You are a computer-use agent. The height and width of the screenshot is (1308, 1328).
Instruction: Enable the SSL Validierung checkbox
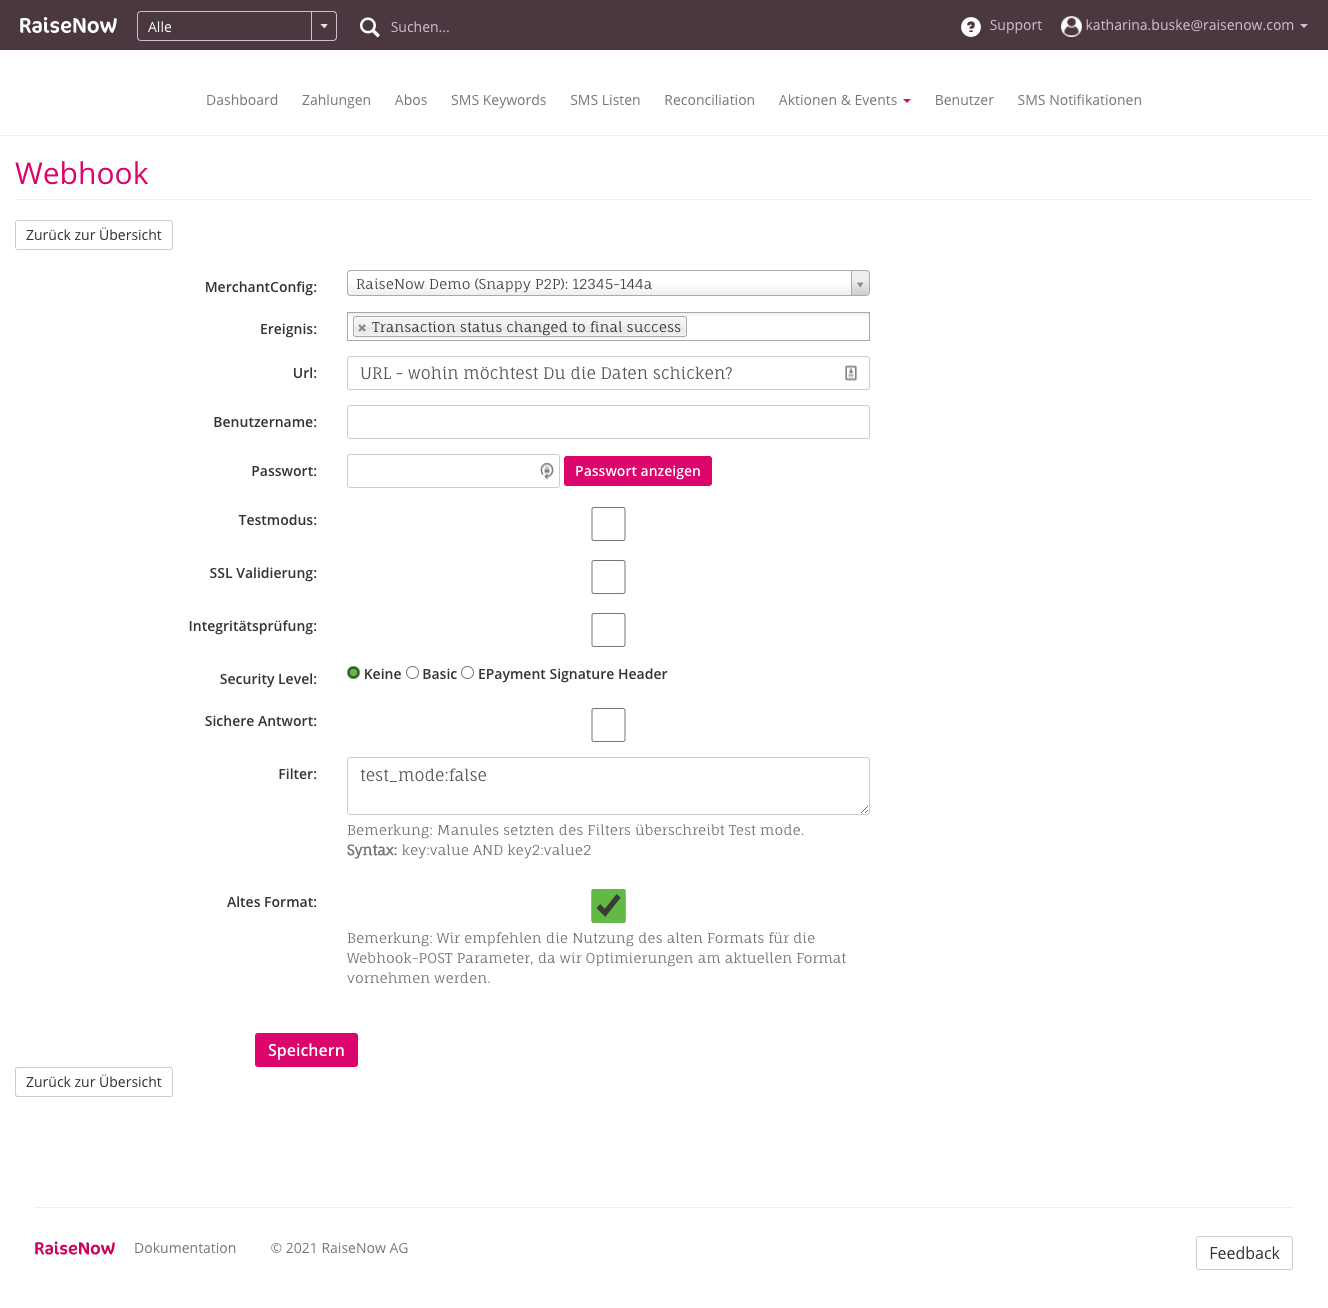coord(608,577)
